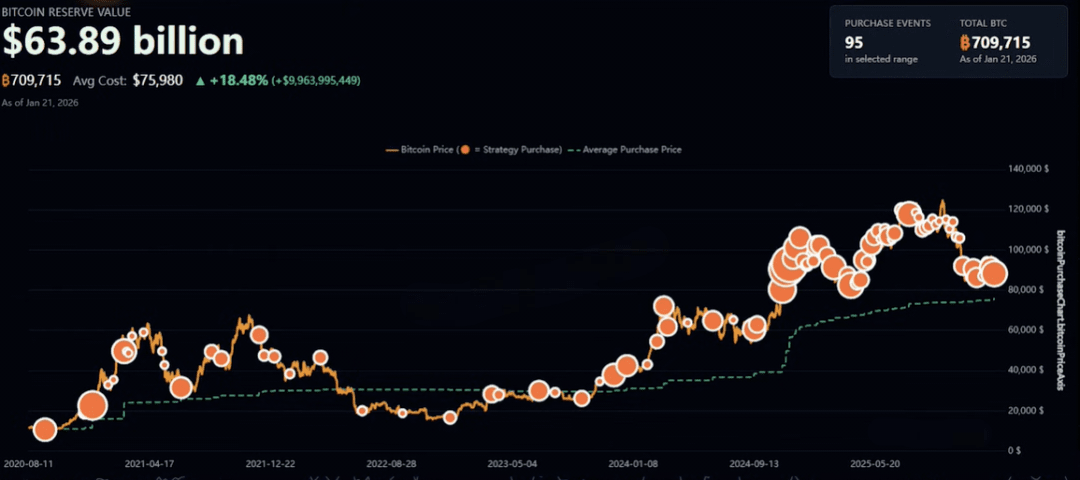Toggle the Strategy Purchase legend label
This screenshot has width=1080, height=480.
point(518,150)
